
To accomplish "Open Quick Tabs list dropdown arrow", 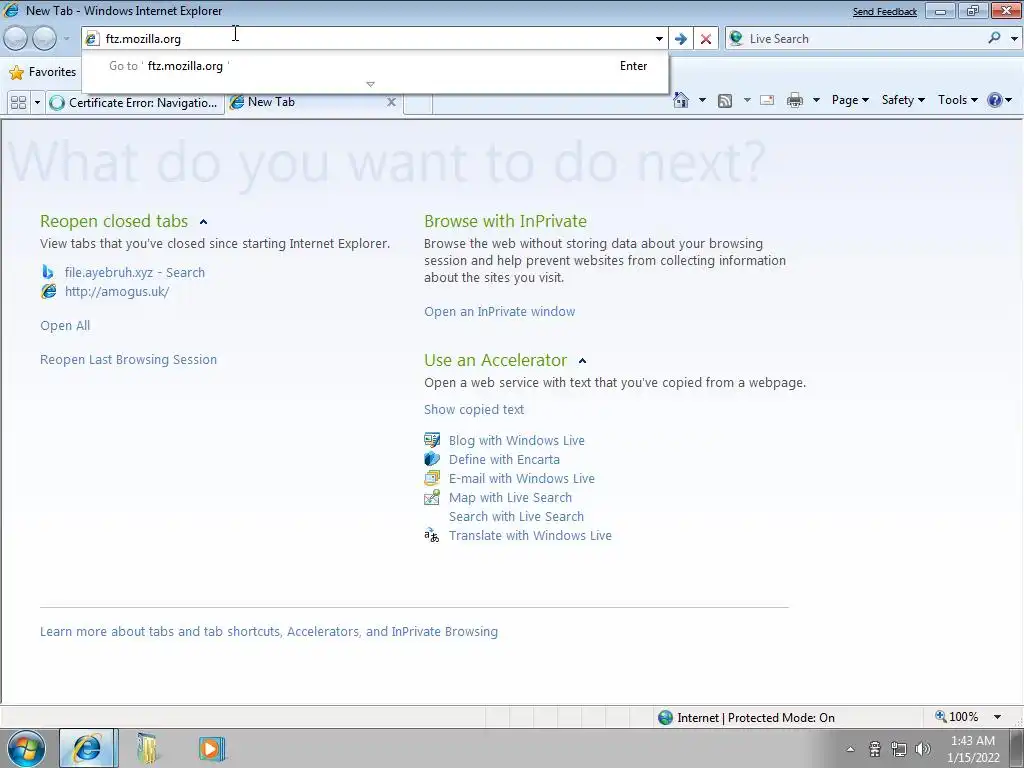I will pyautogui.click(x=37, y=103).
